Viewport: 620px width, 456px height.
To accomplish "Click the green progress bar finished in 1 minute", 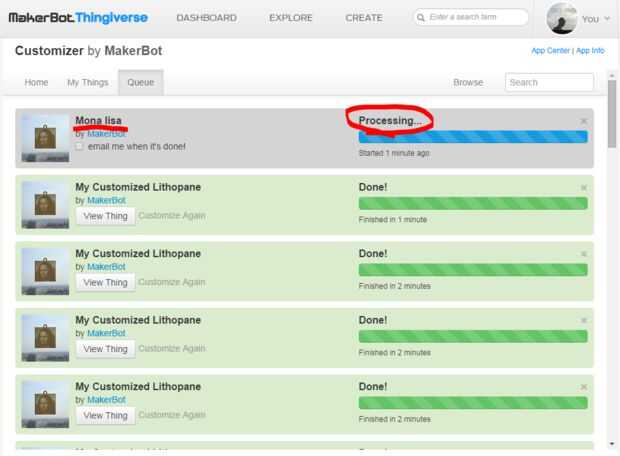I will 473,203.
